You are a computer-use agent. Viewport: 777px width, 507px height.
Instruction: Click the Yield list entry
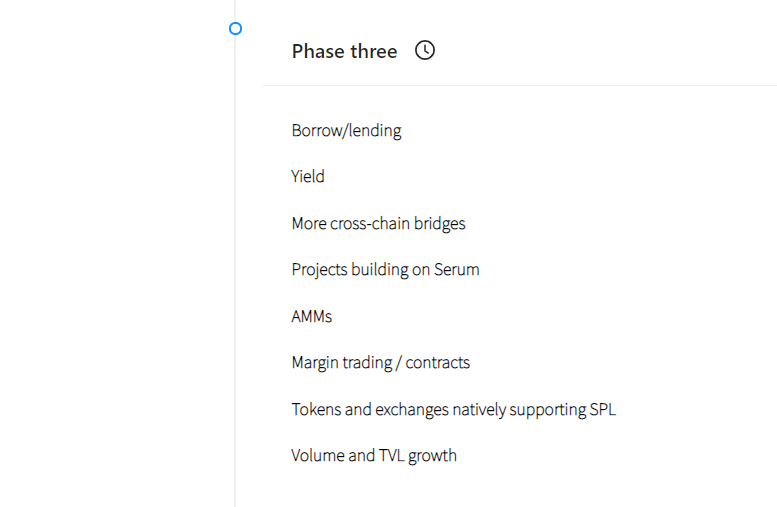[308, 176]
